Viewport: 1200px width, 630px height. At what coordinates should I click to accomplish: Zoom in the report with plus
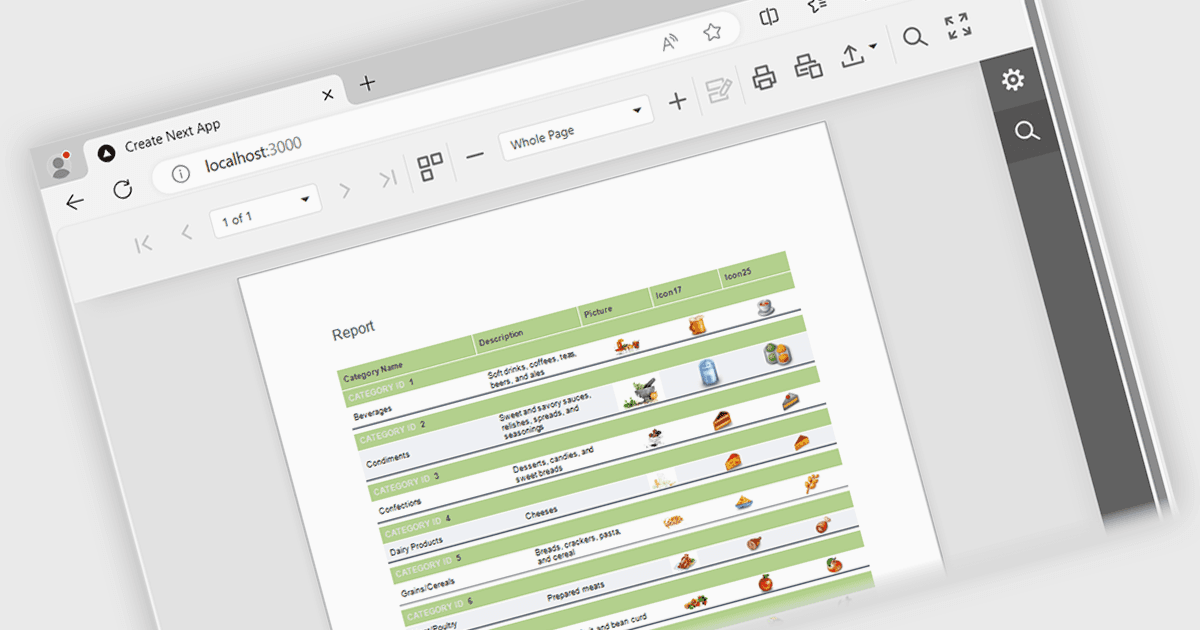pyautogui.click(x=677, y=100)
